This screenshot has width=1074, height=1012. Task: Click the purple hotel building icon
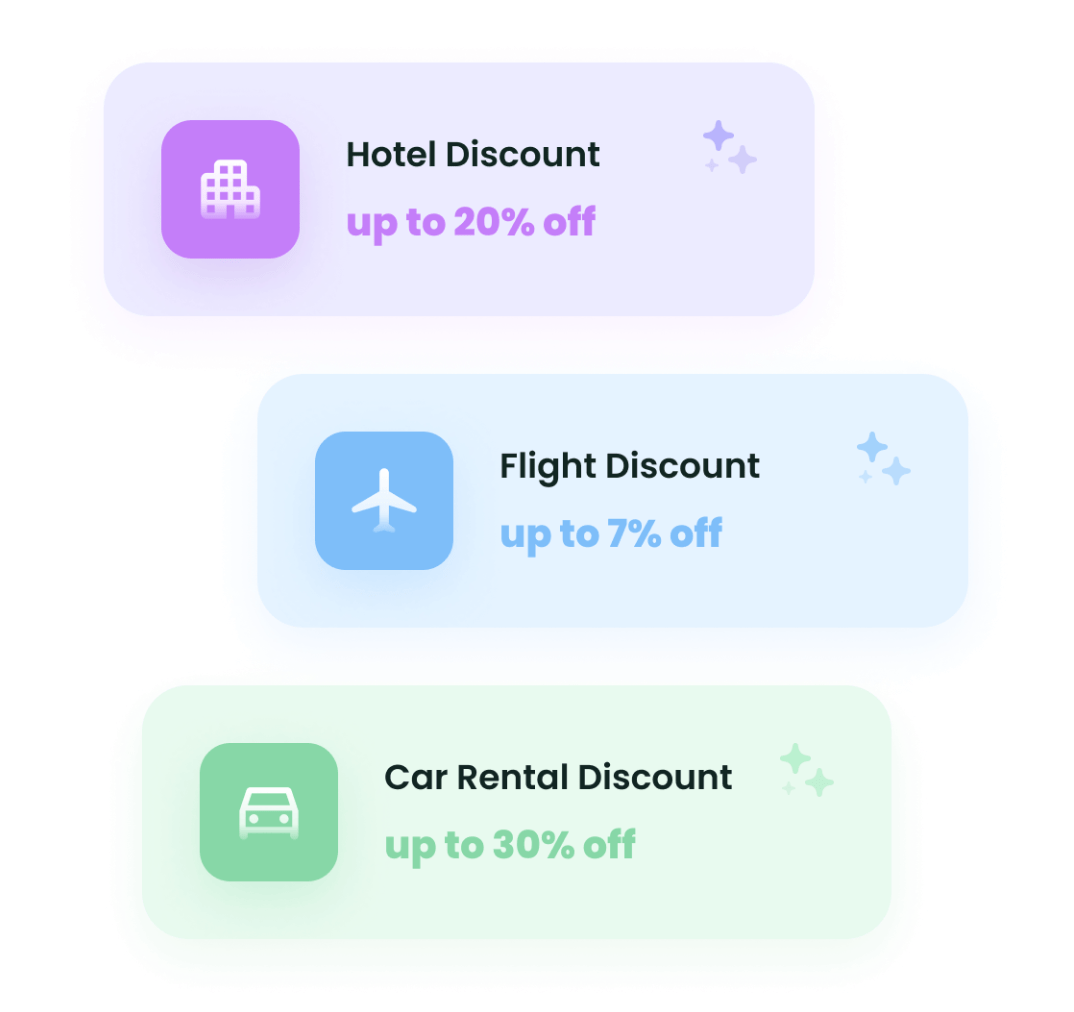[230, 189]
